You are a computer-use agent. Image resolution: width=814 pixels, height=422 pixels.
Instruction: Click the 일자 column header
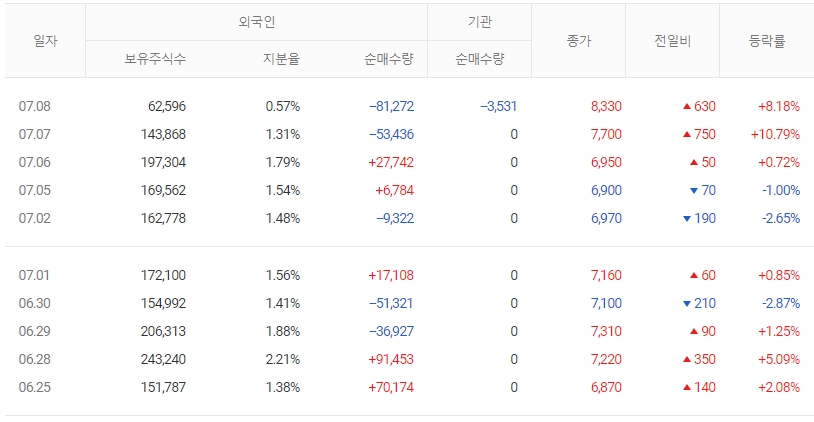45,40
